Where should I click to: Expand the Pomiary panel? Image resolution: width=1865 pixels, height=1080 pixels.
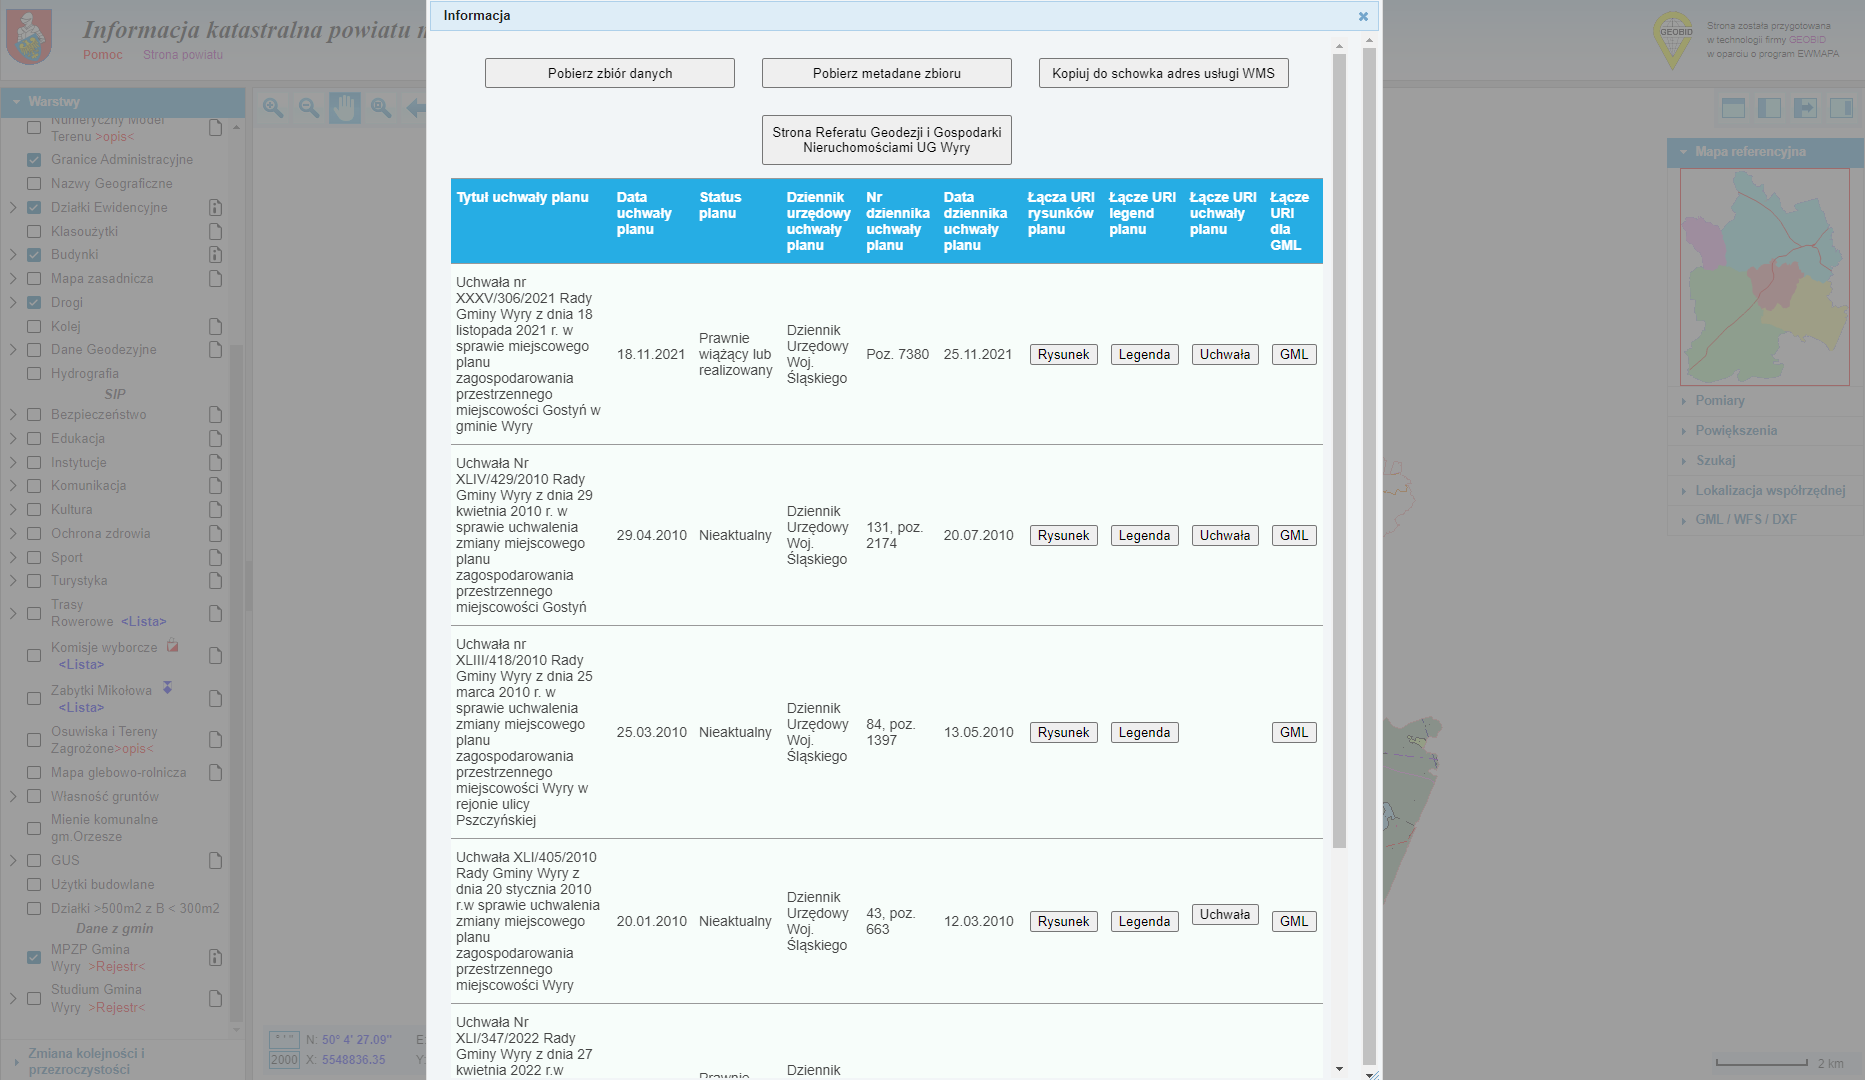click(x=1719, y=401)
